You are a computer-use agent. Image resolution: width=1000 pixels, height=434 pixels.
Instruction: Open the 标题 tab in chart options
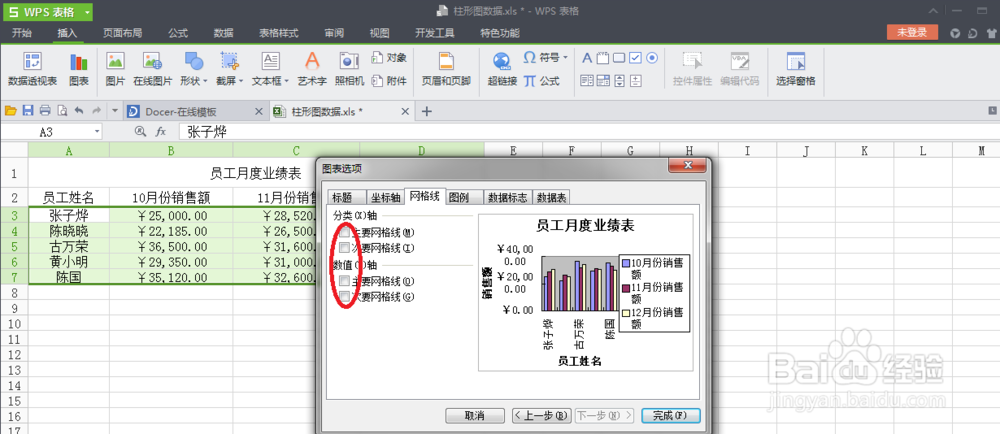point(347,198)
